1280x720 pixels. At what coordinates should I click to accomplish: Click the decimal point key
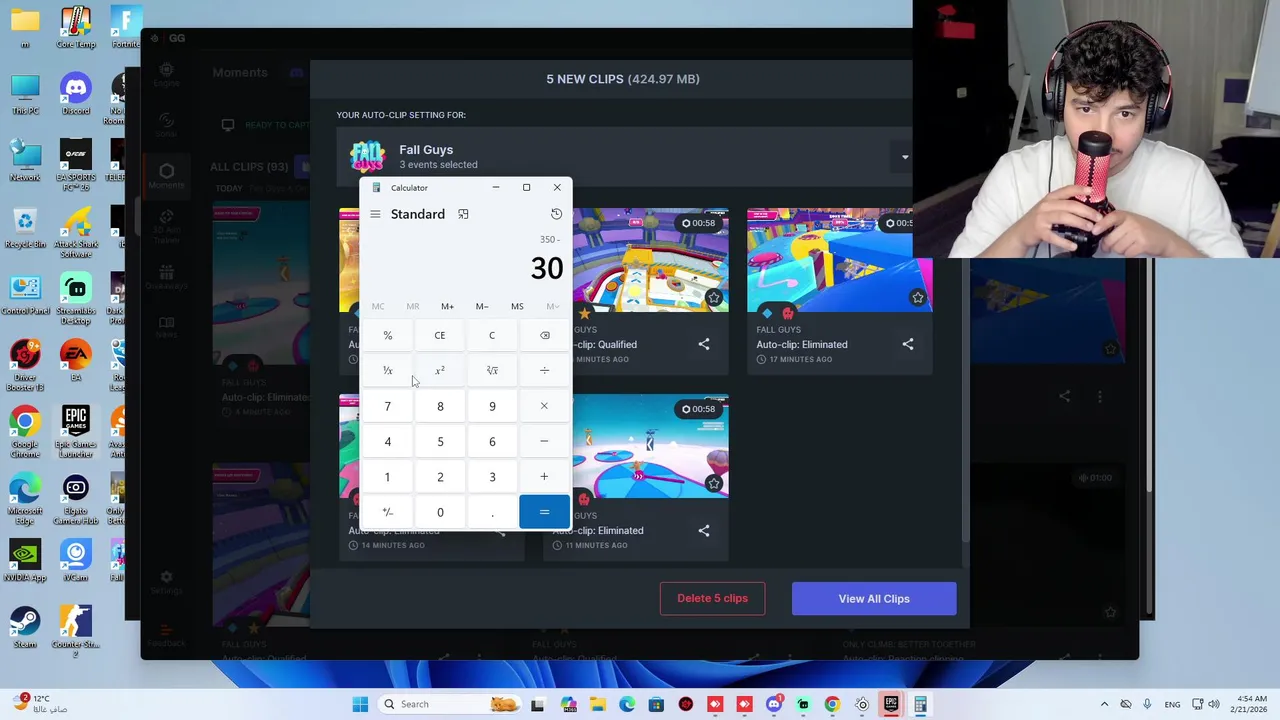coord(492,512)
